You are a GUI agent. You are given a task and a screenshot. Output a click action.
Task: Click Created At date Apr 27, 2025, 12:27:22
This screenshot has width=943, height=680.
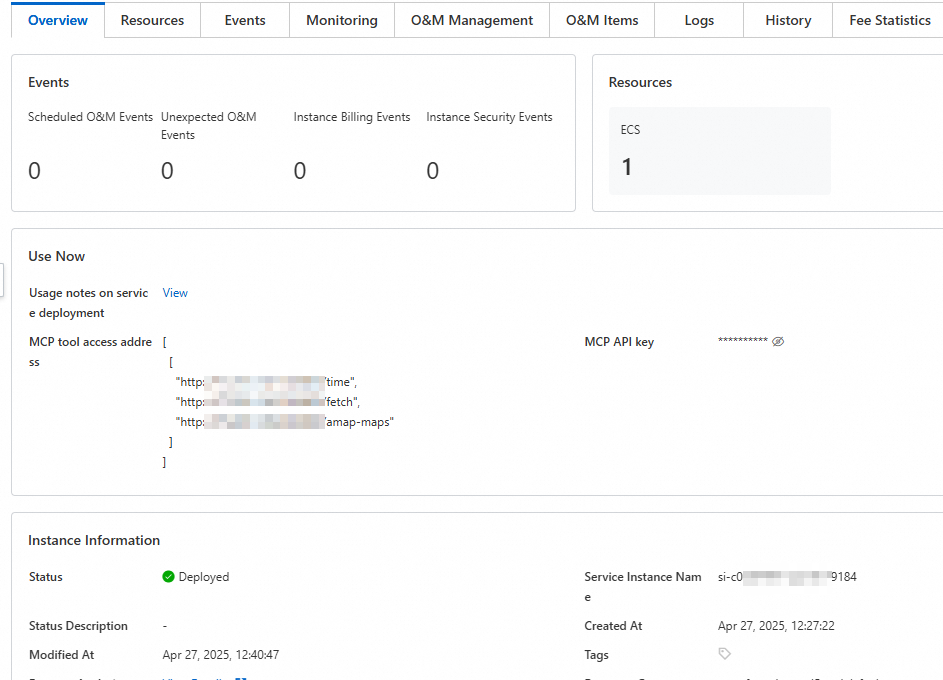coord(776,626)
